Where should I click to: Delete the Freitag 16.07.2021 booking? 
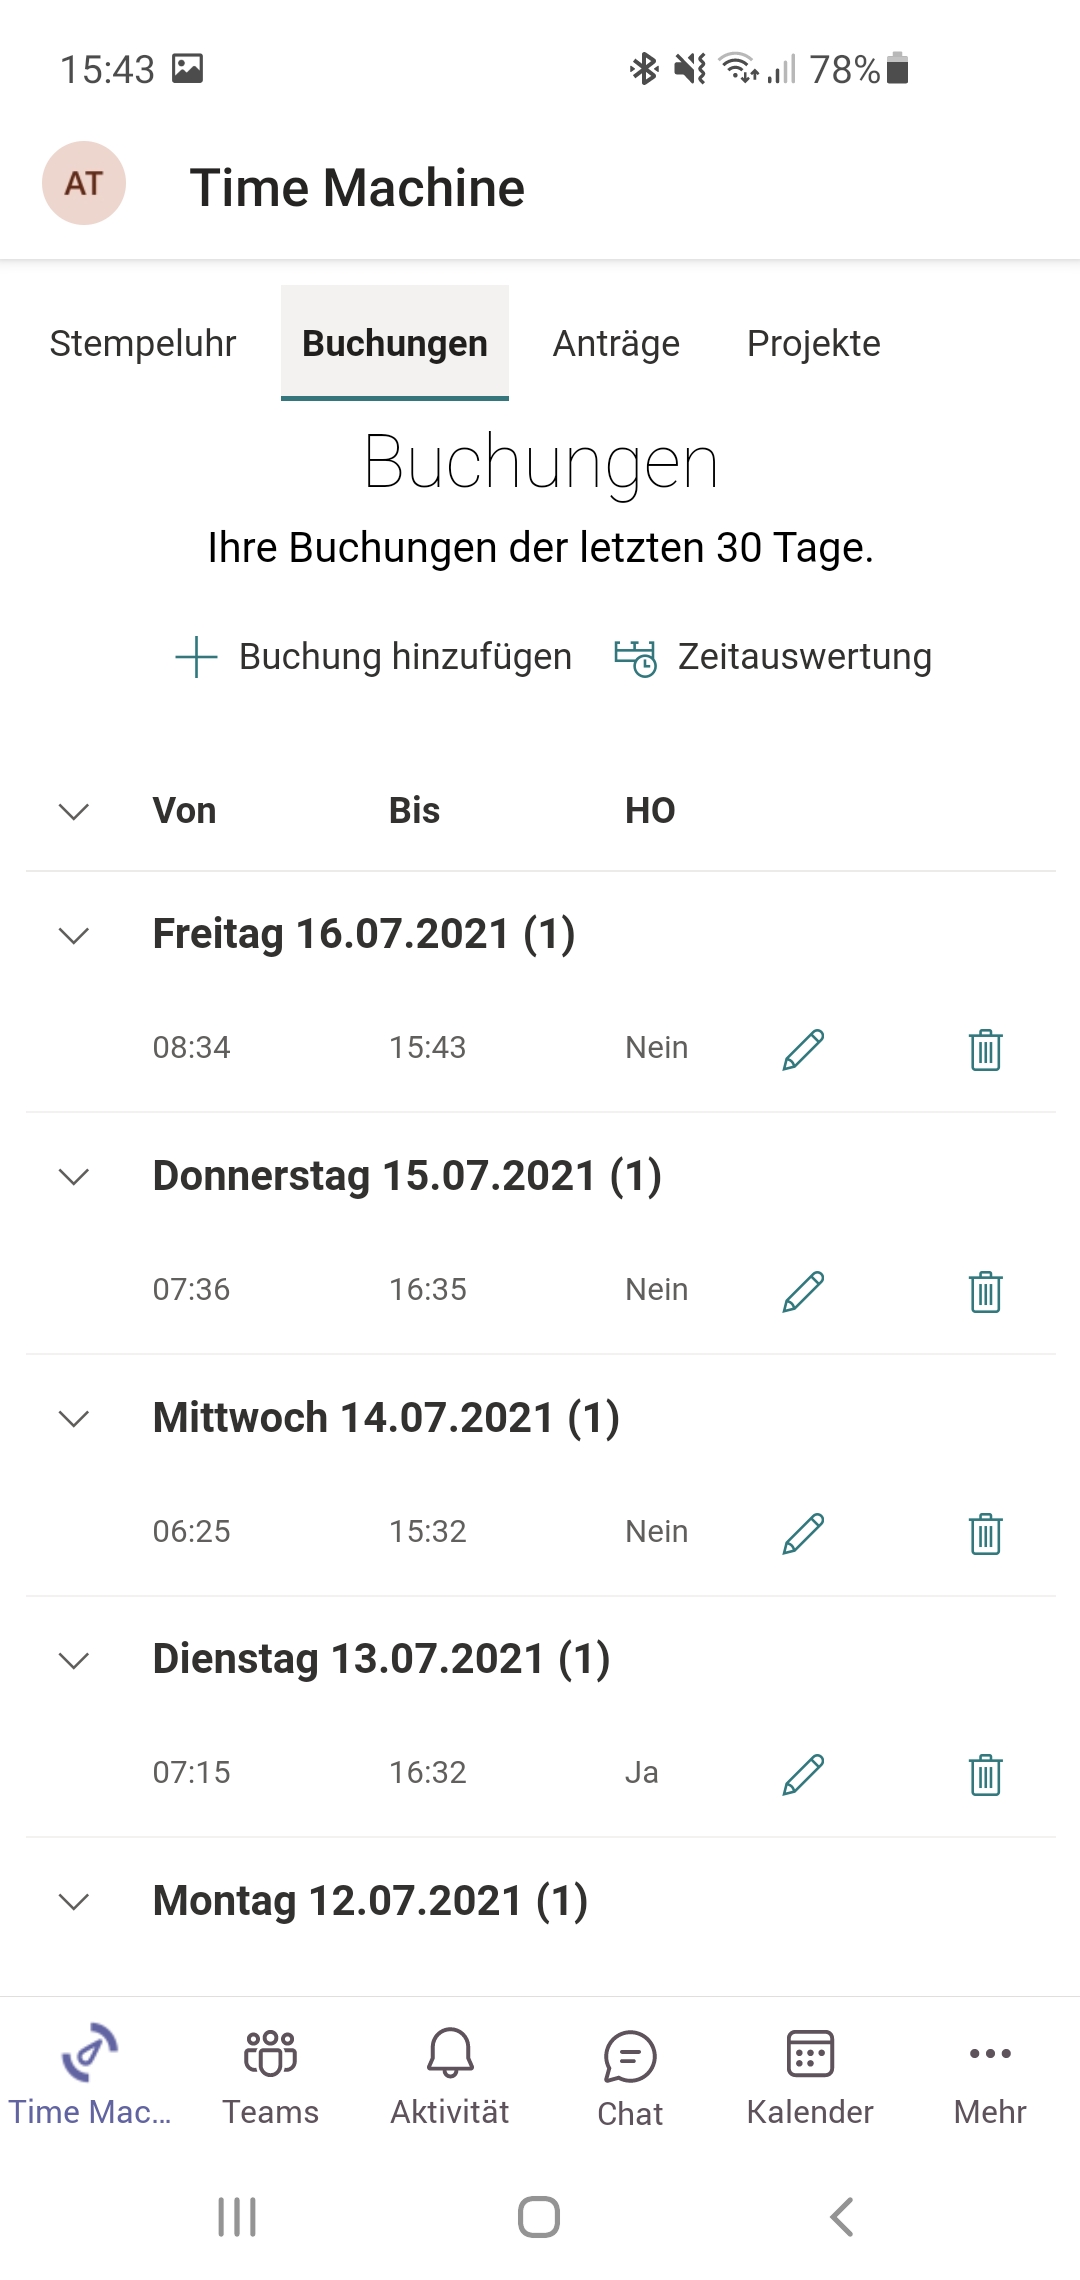click(x=985, y=1049)
